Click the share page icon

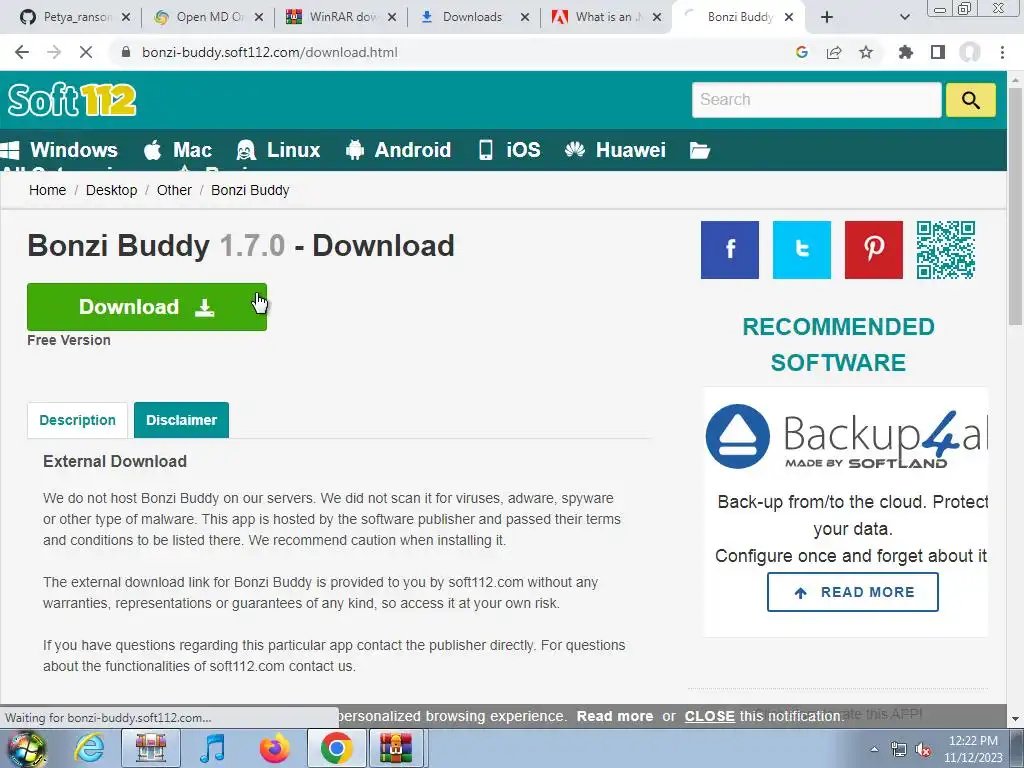tap(834, 52)
